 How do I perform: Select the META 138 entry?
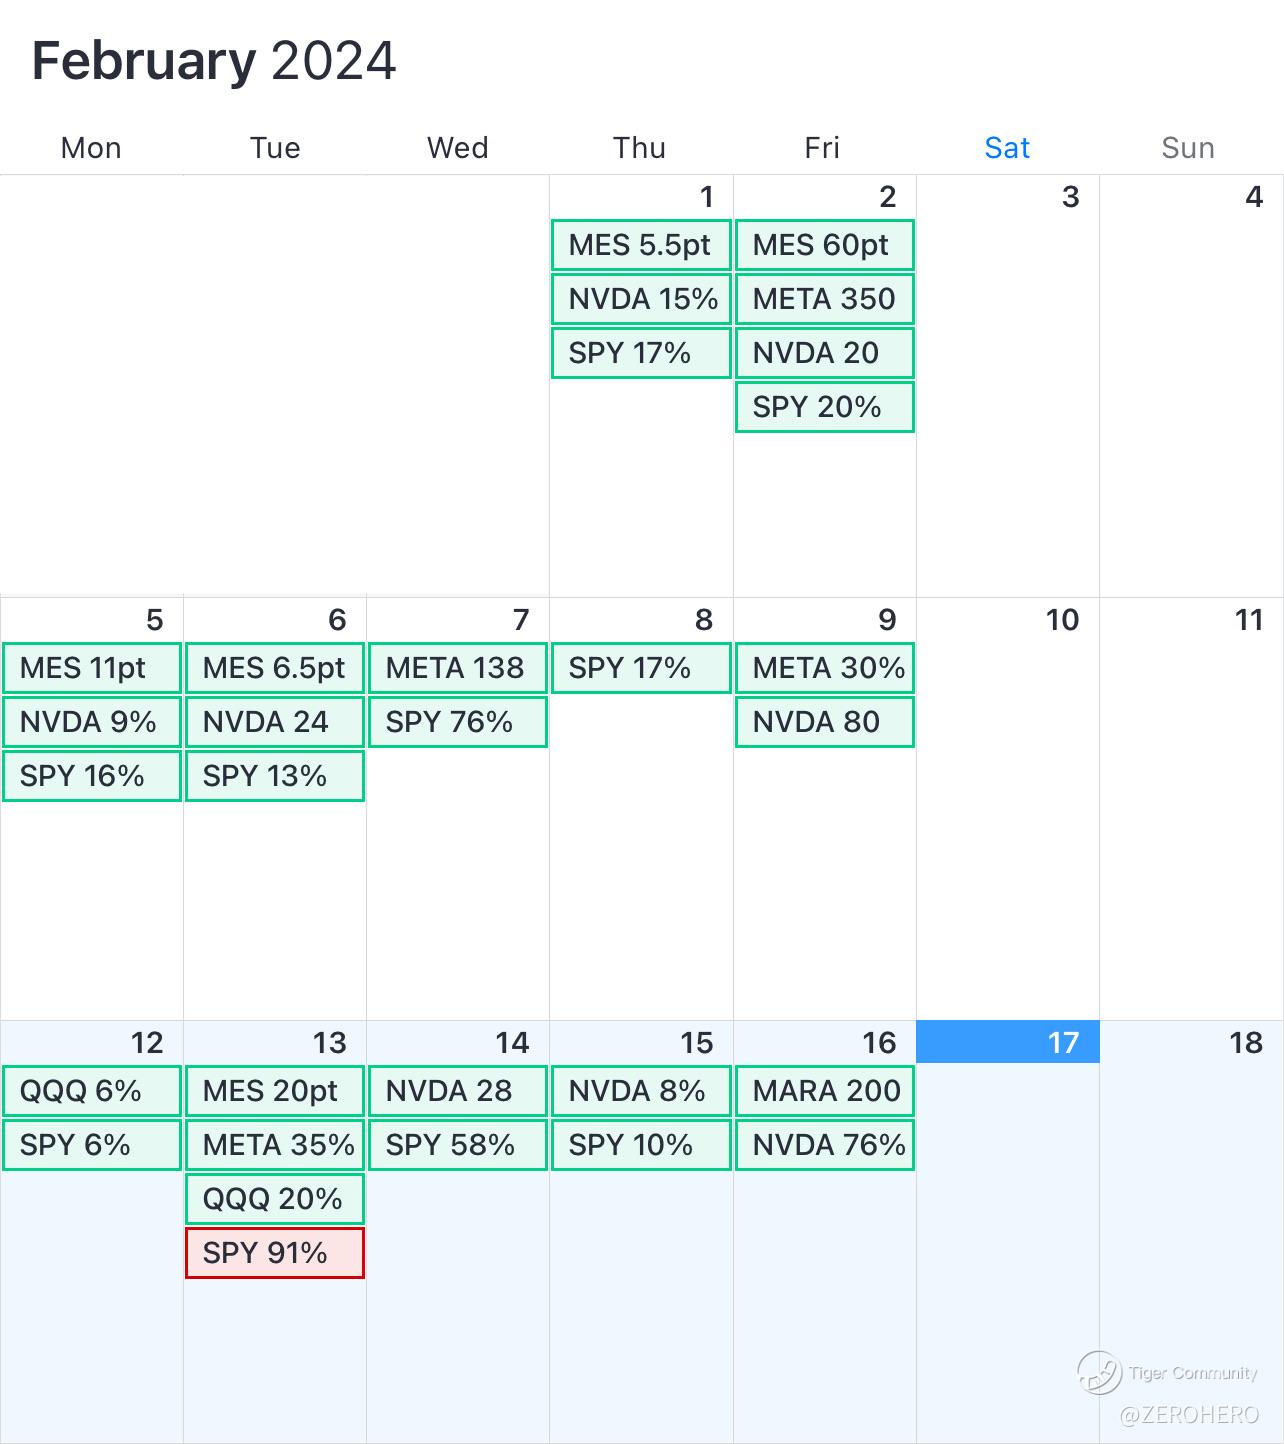click(x=458, y=668)
